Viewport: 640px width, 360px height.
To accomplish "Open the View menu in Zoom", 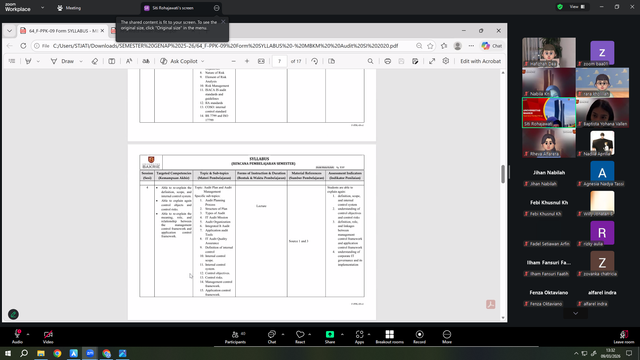I will [577, 7].
